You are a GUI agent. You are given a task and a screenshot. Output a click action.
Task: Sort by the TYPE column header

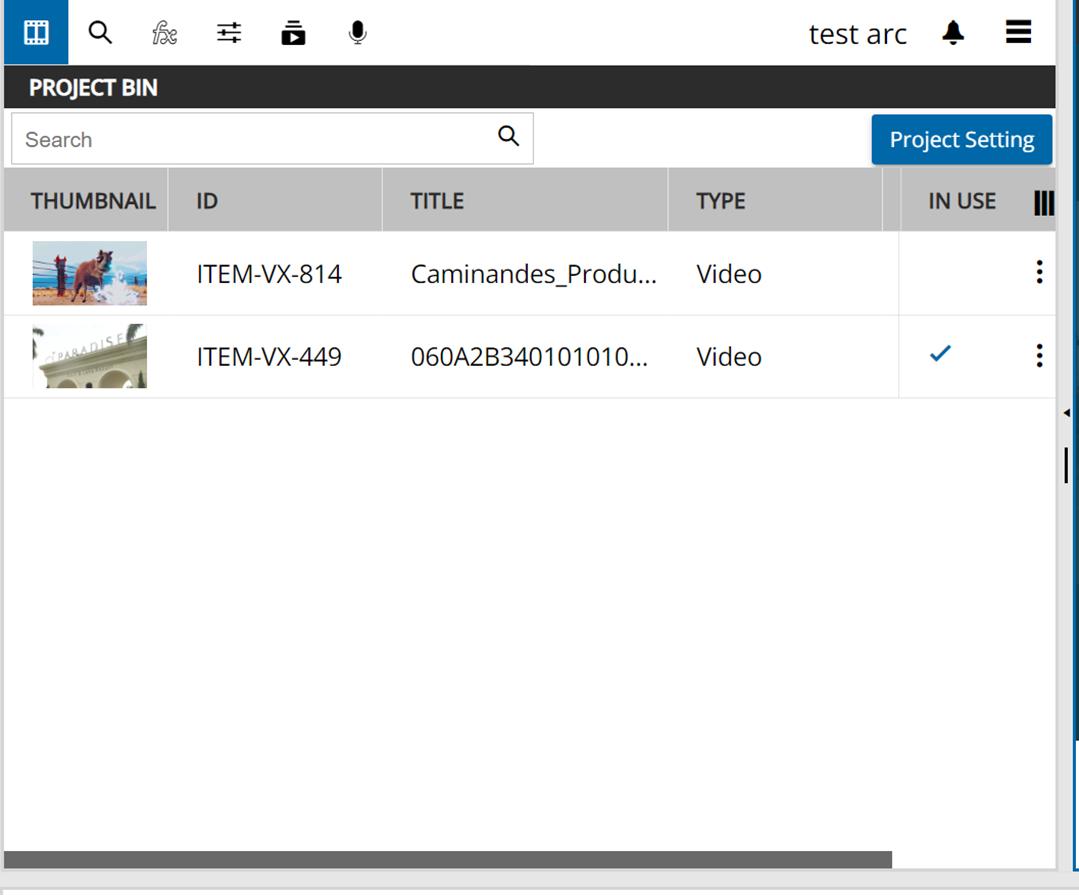coord(720,201)
